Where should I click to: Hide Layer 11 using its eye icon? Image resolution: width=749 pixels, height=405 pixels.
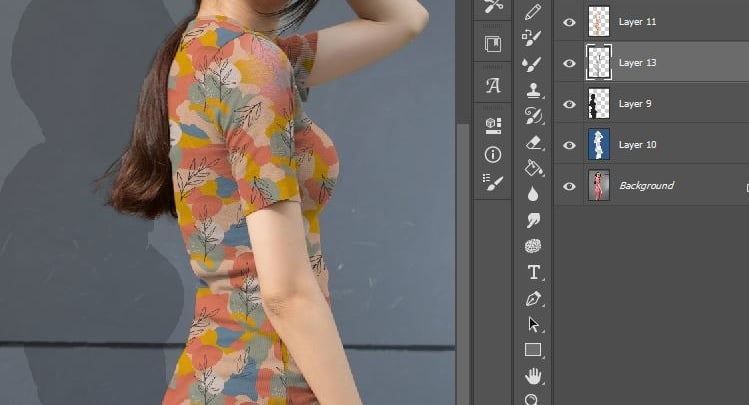coord(569,22)
